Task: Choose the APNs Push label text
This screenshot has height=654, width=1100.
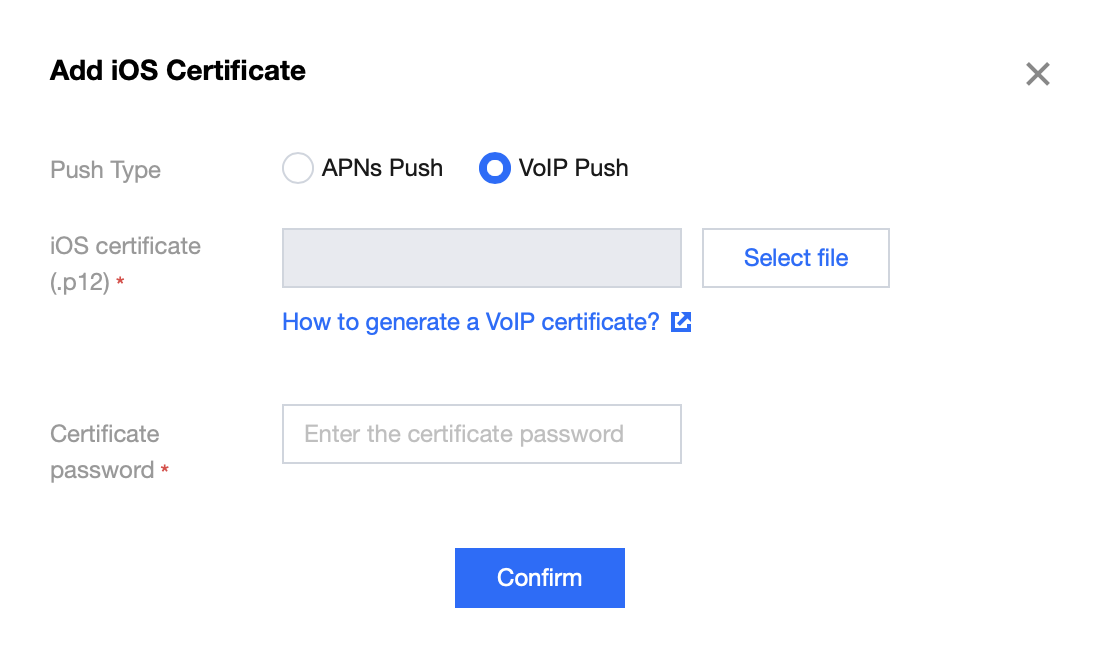Action: click(x=382, y=168)
